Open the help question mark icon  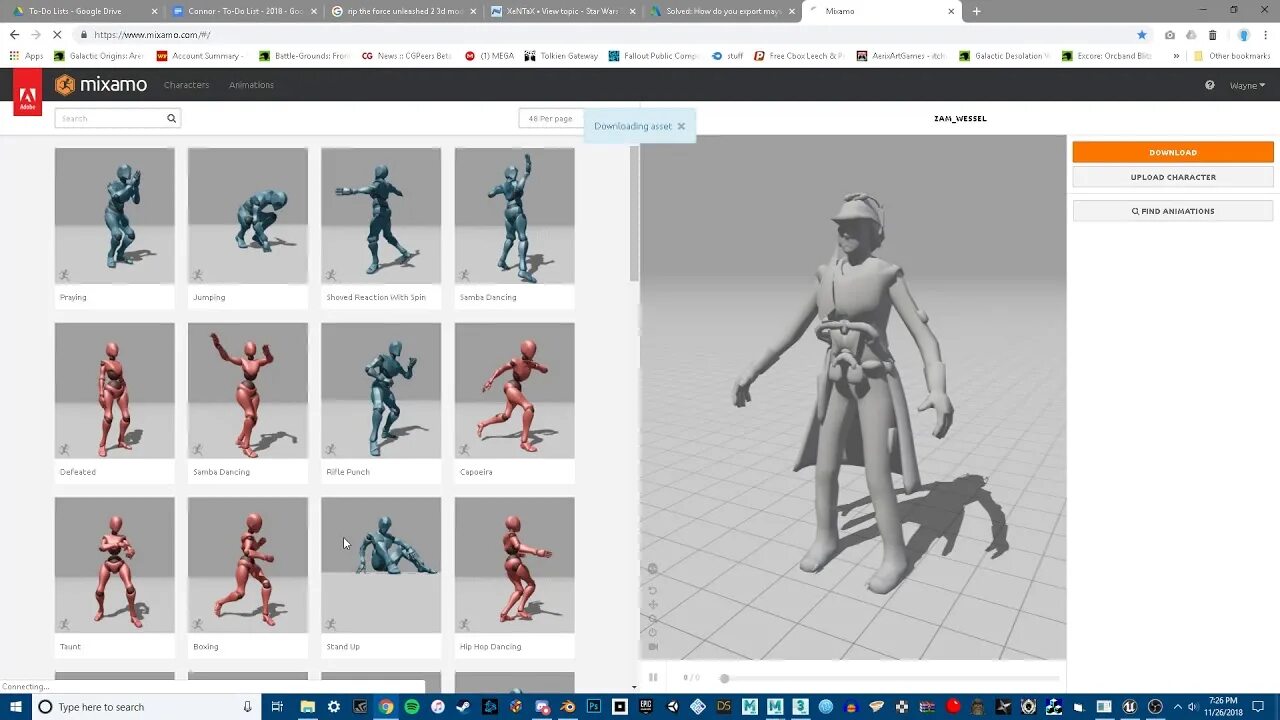click(1209, 85)
